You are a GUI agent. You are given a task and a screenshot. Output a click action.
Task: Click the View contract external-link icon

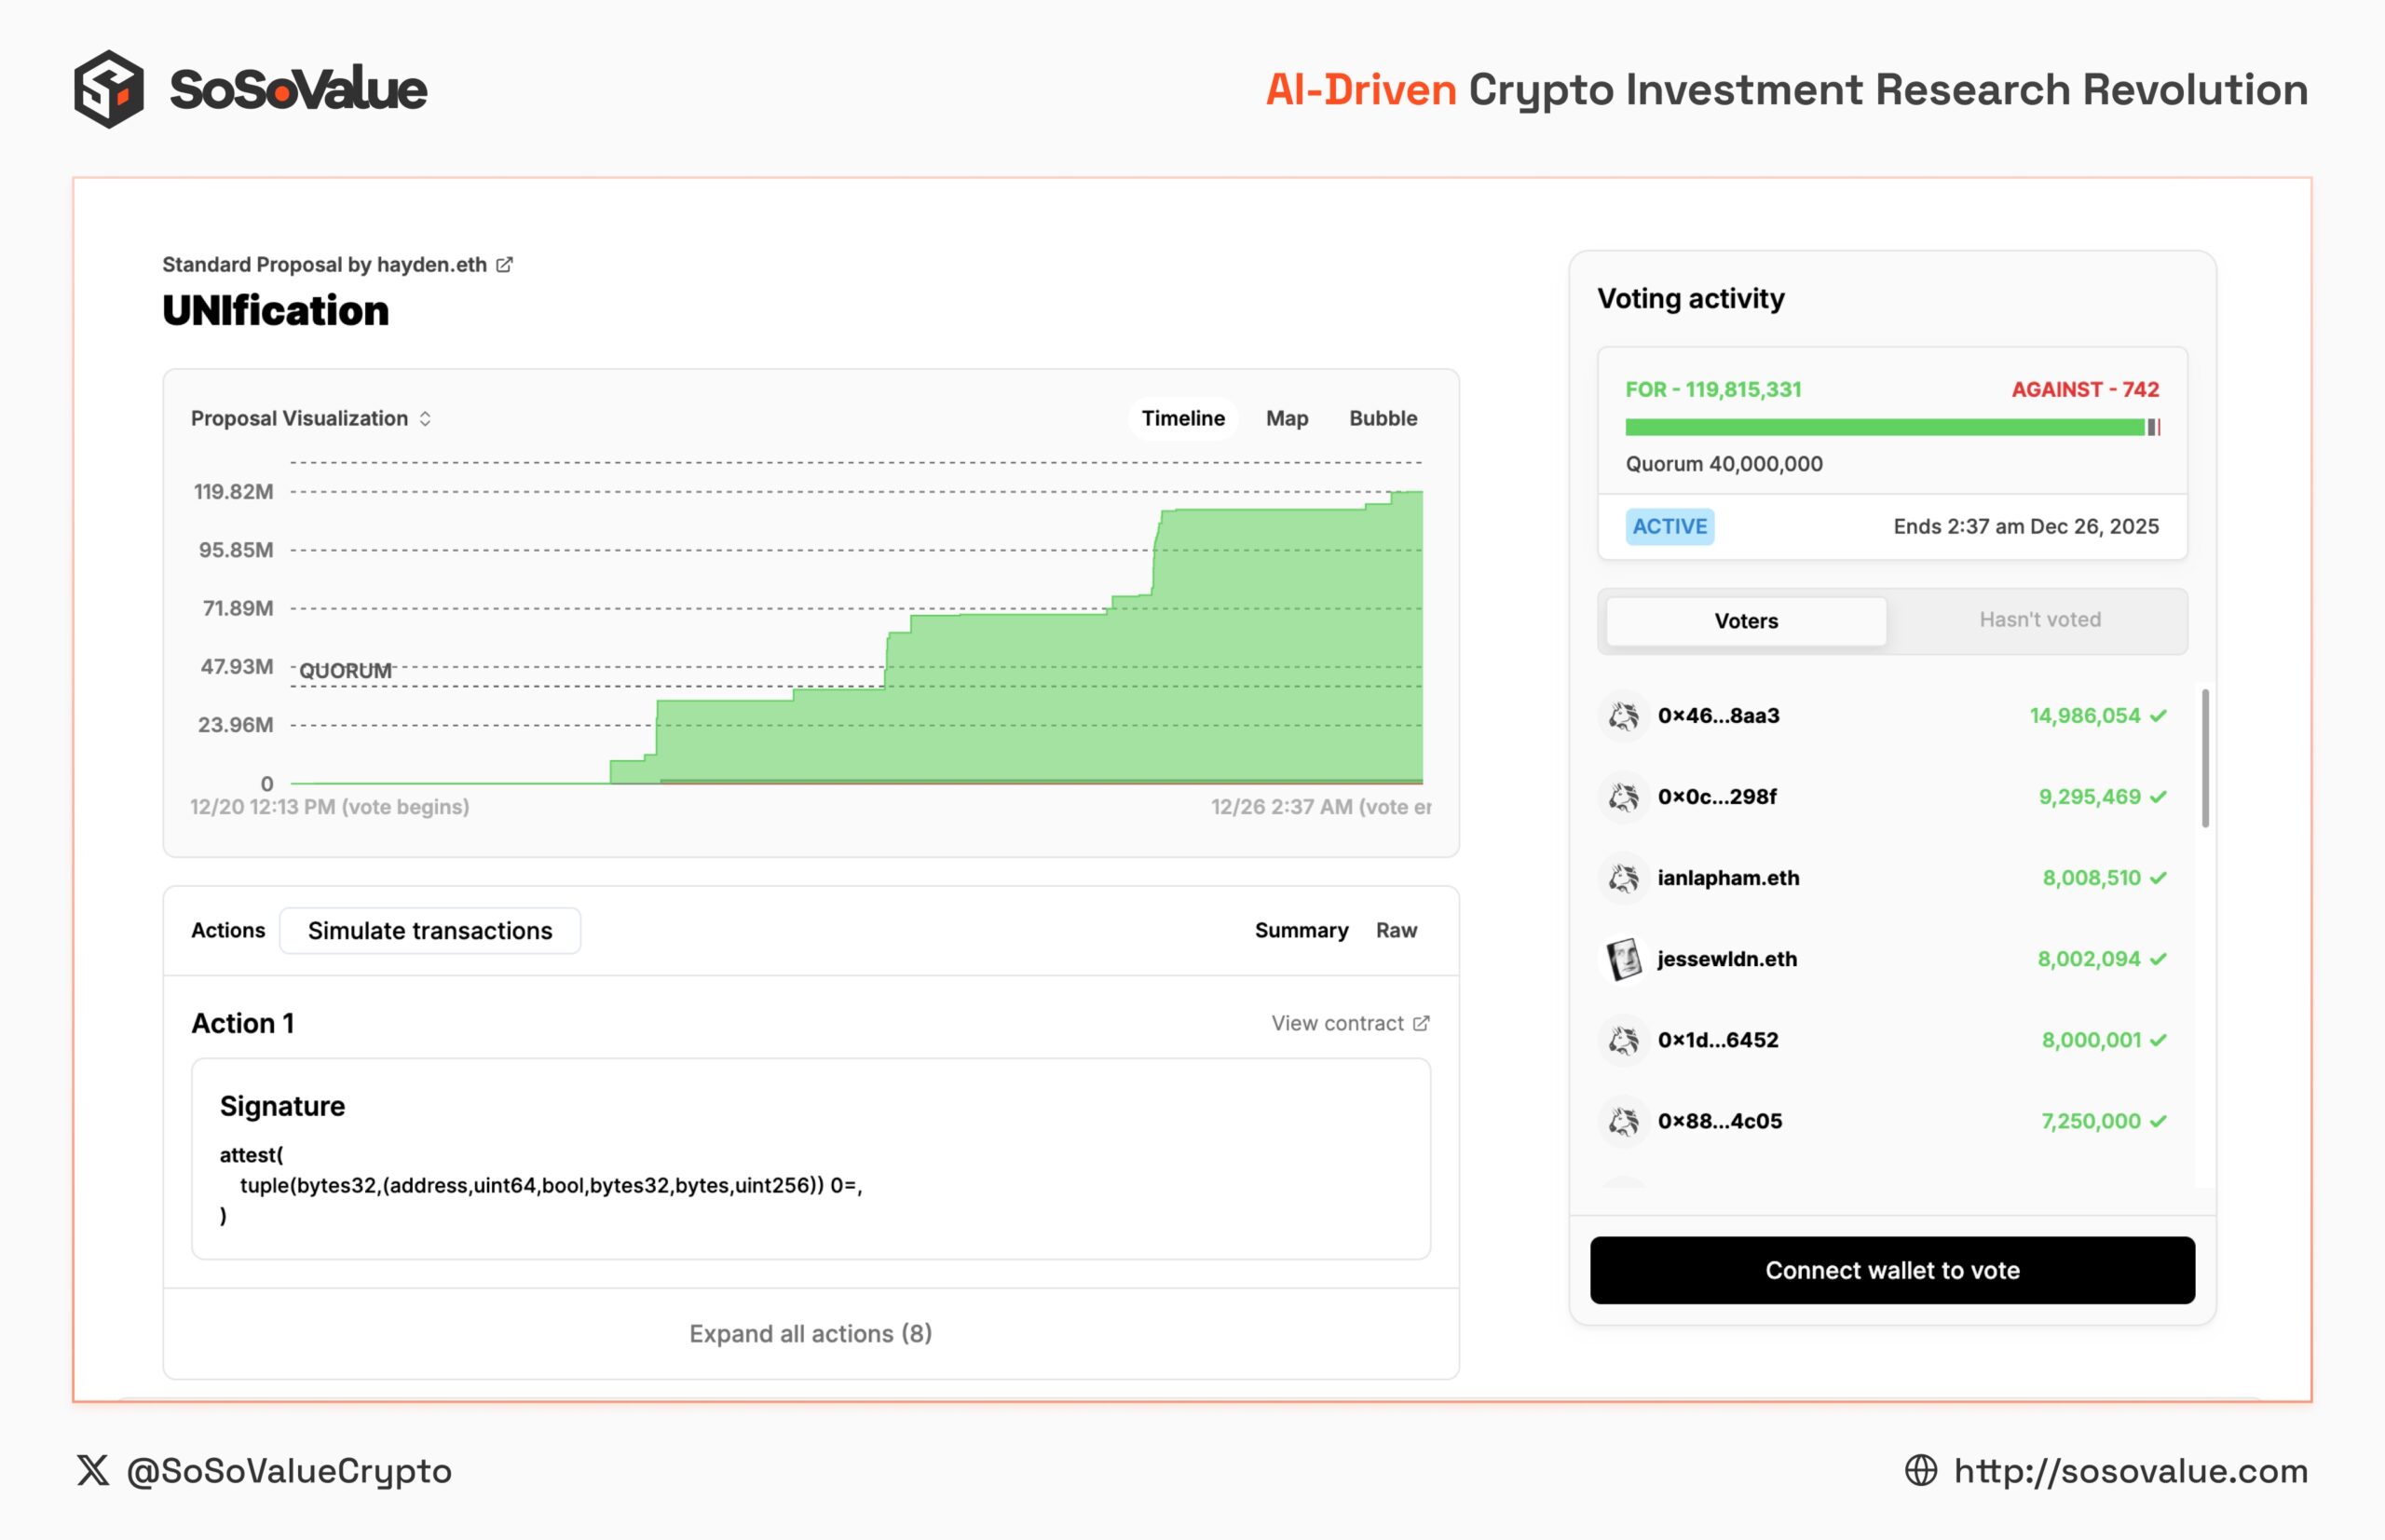point(1421,1023)
